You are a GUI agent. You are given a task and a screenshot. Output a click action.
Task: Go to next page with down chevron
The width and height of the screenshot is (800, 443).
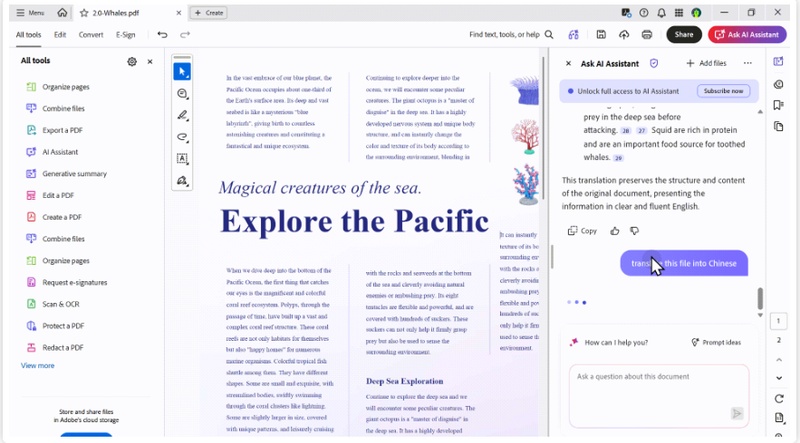pyautogui.click(x=779, y=378)
